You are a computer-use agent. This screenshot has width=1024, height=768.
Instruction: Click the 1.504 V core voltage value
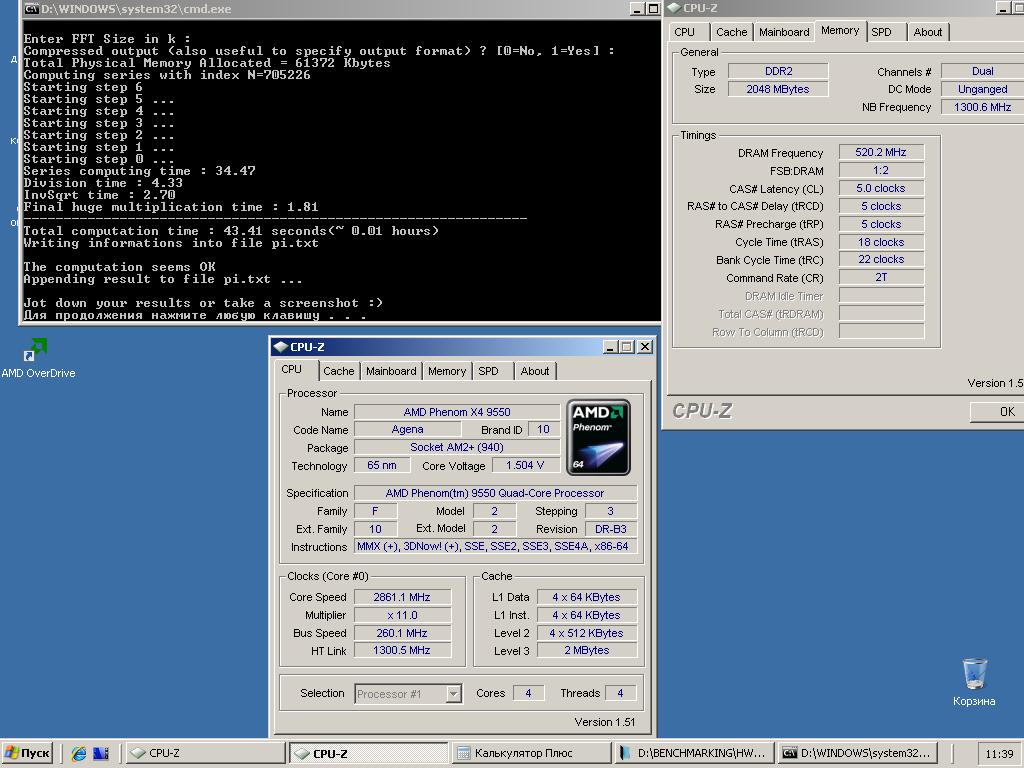[524, 465]
